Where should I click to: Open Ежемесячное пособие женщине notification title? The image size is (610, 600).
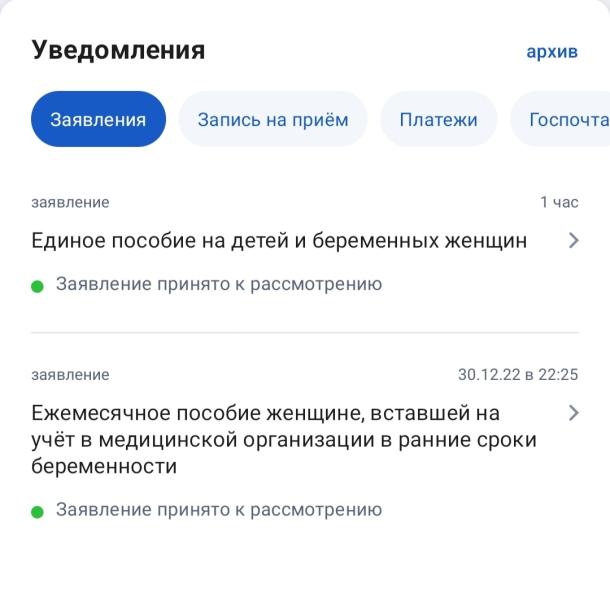coord(265,413)
